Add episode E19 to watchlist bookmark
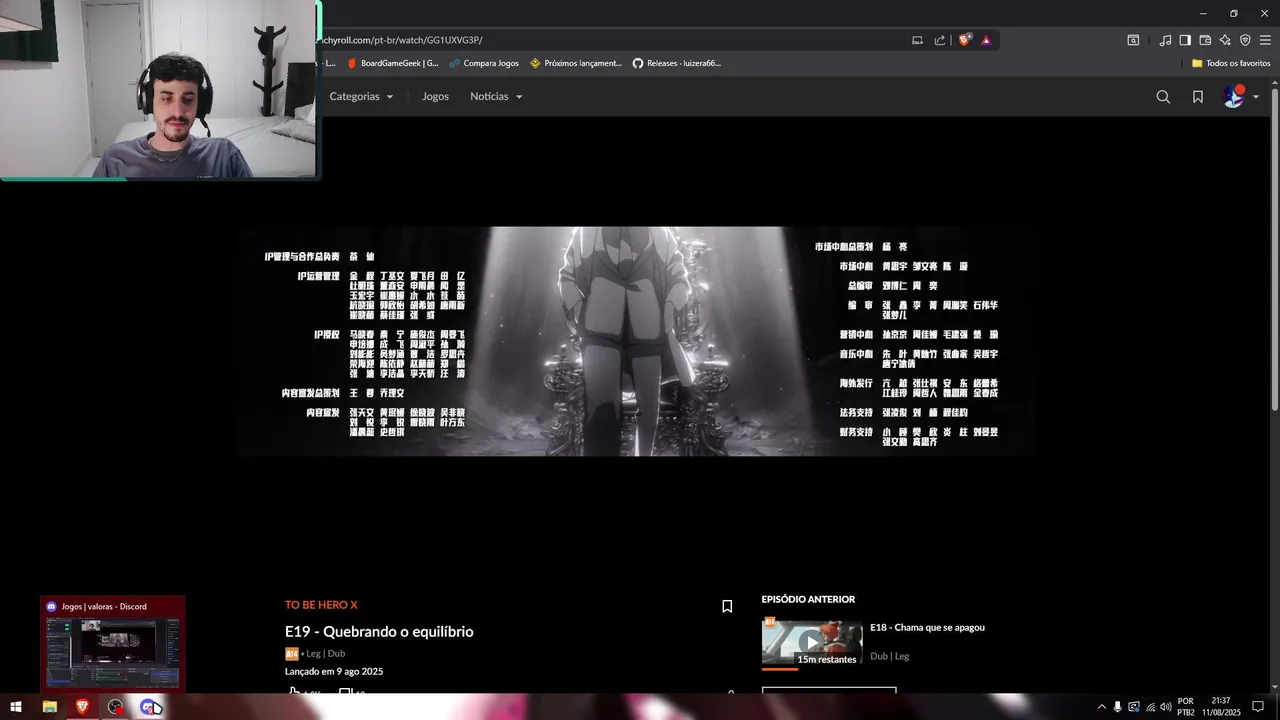 (x=727, y=606)
